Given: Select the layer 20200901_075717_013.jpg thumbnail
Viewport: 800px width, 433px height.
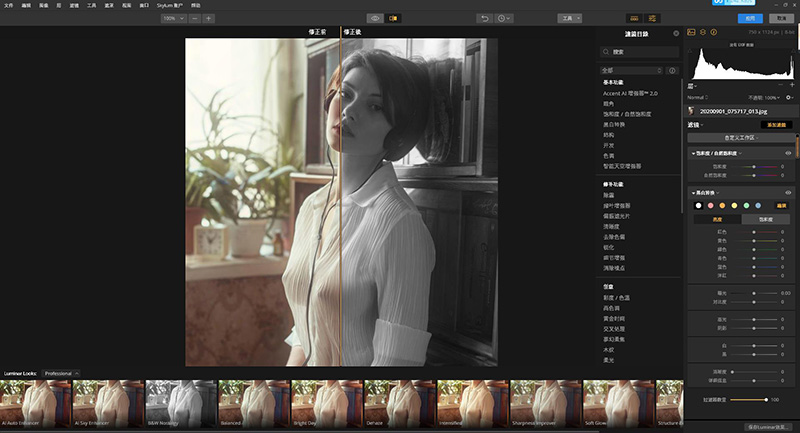Looking at the screenshot, I should (x=691, y=111).
